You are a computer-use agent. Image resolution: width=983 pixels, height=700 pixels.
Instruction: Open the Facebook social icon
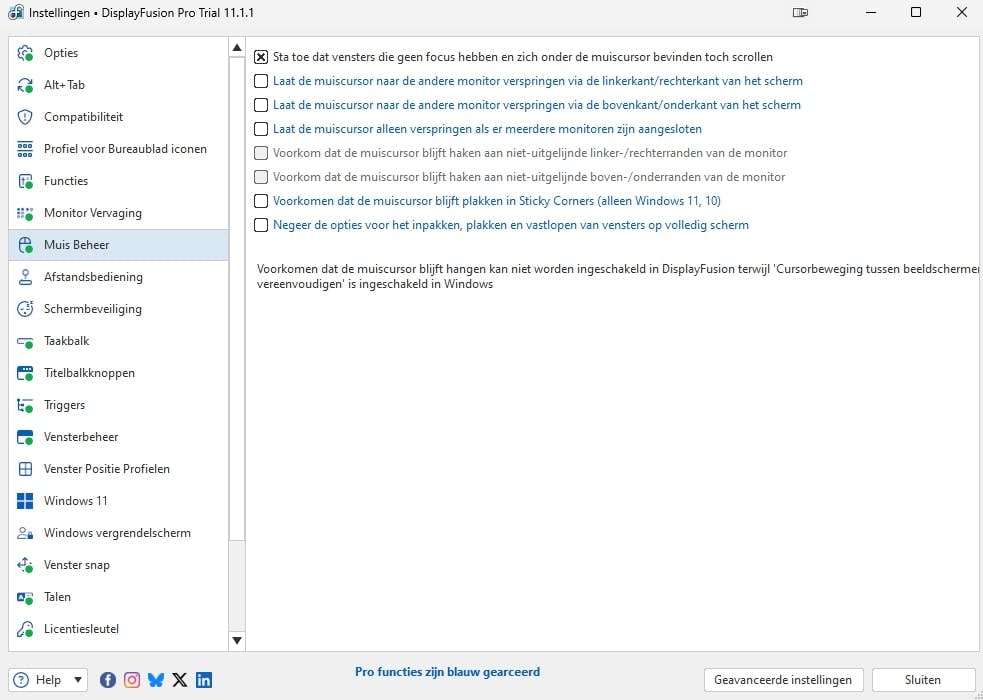point(108,680)
